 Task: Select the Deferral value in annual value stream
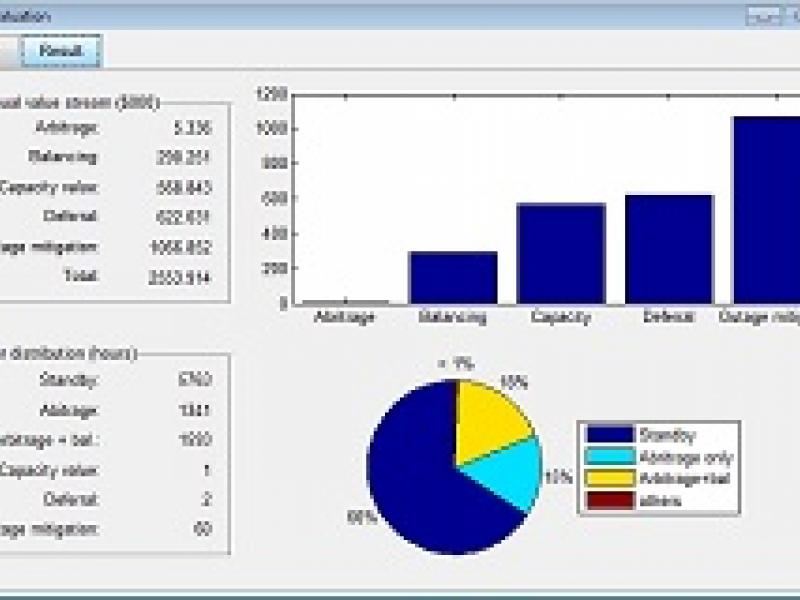click(x=183, y=217)
